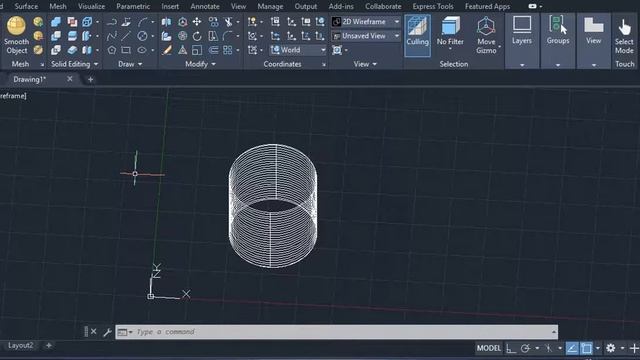Open the Insert ribbon tab
Image resolution: width=640 pixels, height=360 pixels.
coord(170,6)
